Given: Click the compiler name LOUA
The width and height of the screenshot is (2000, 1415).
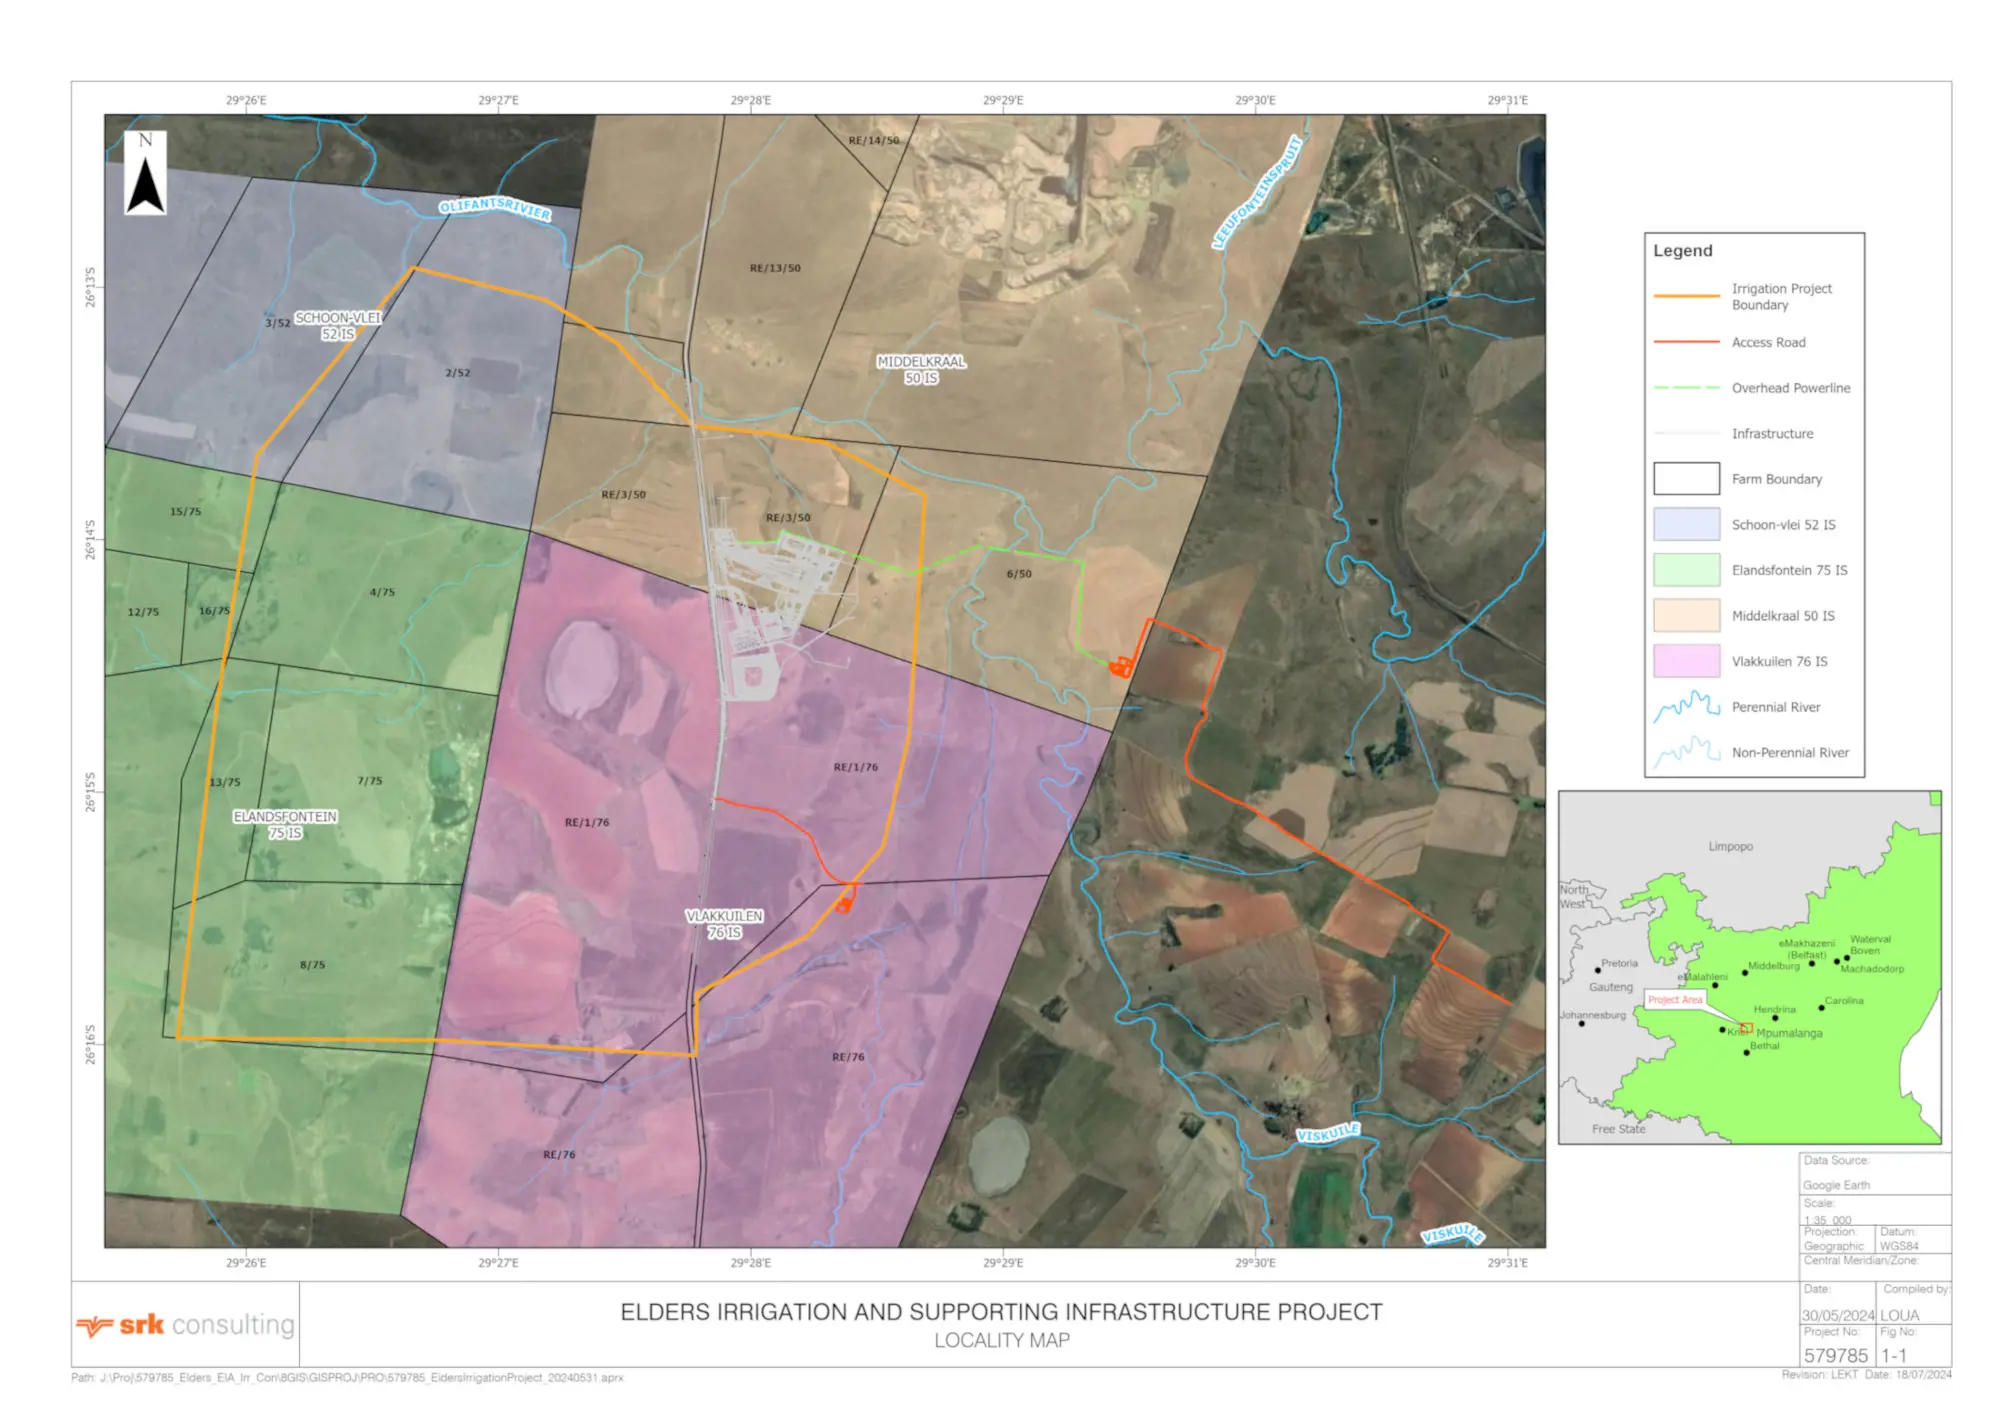Looking at the screenshot, I should (1900, 1316).
